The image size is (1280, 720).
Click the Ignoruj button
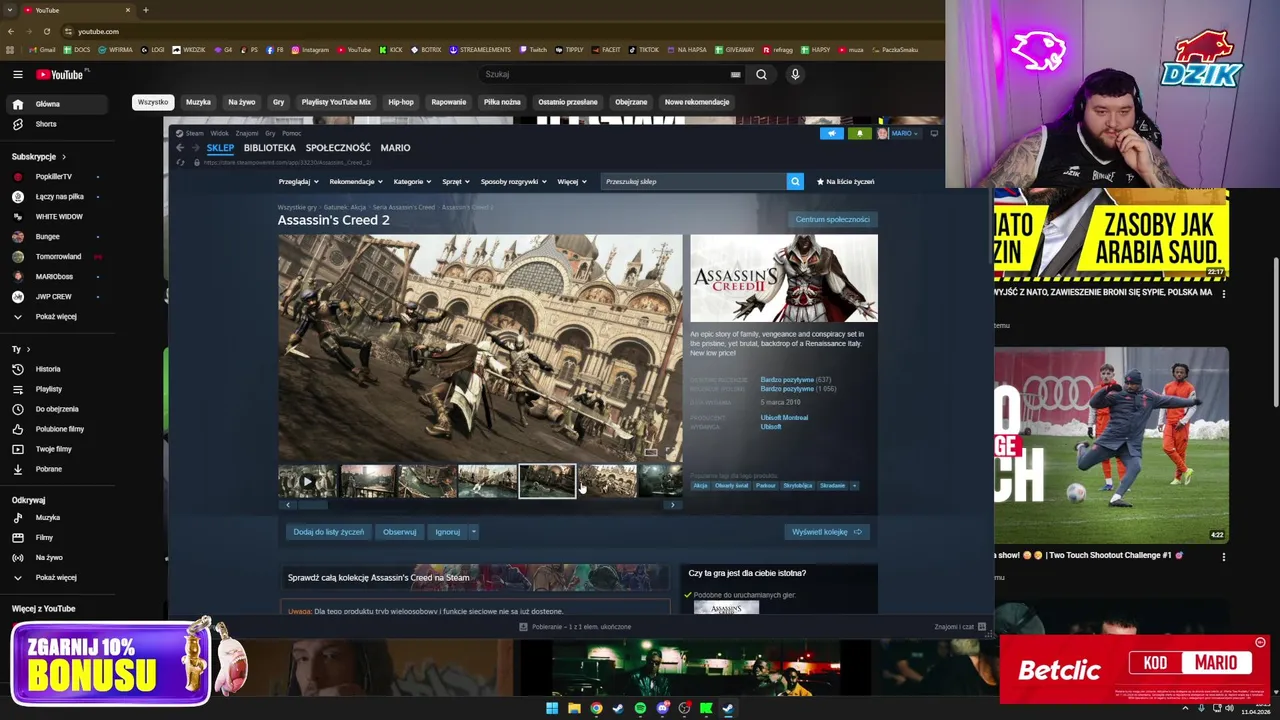coord(447,532)
